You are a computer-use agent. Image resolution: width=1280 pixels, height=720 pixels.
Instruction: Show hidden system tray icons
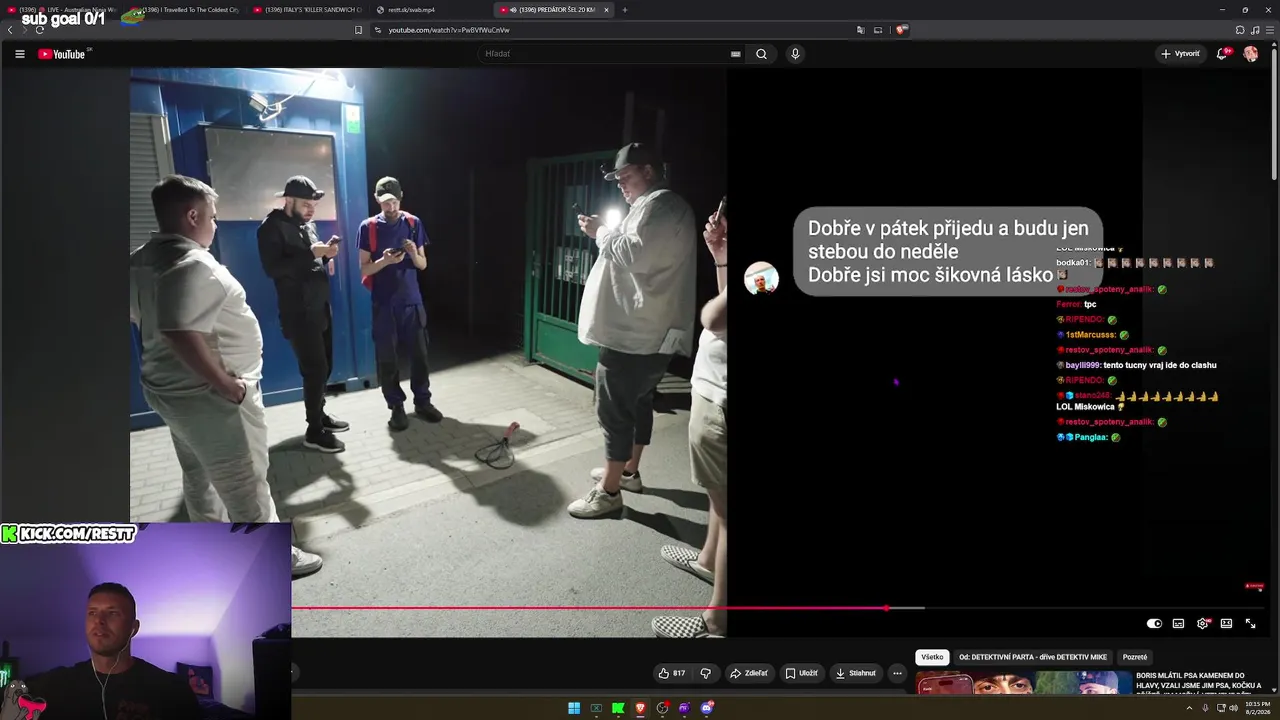click(1190, 708)
